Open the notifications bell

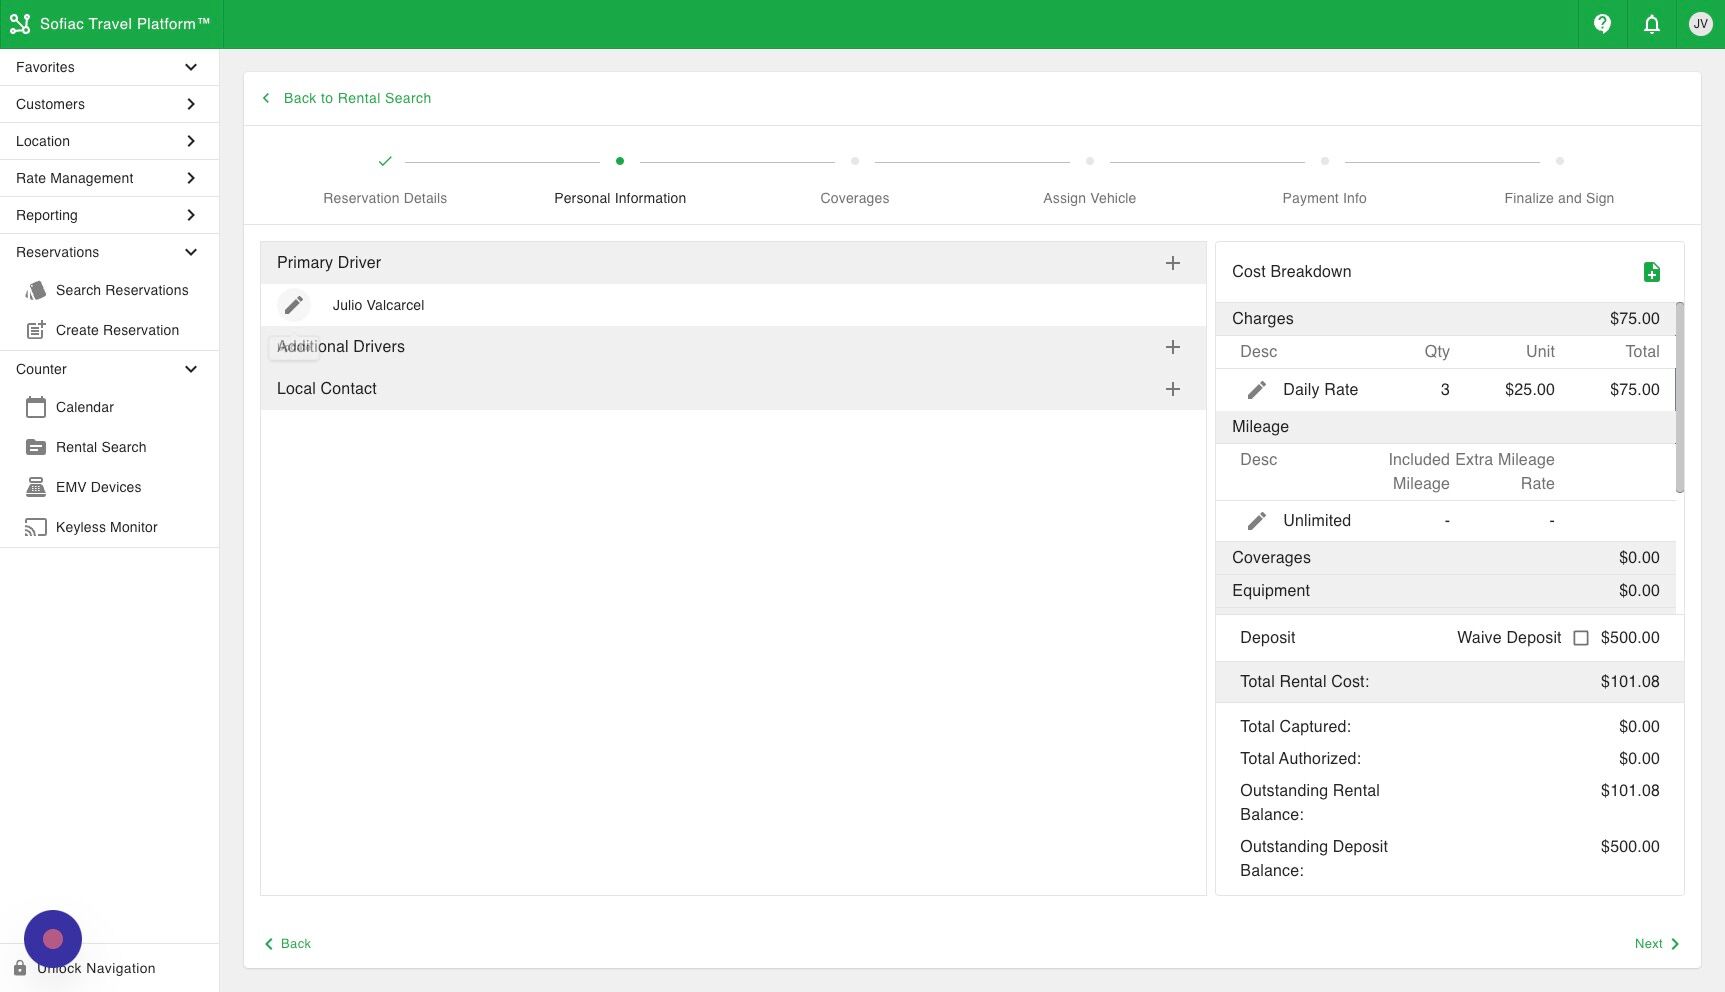coord(1651,24)
